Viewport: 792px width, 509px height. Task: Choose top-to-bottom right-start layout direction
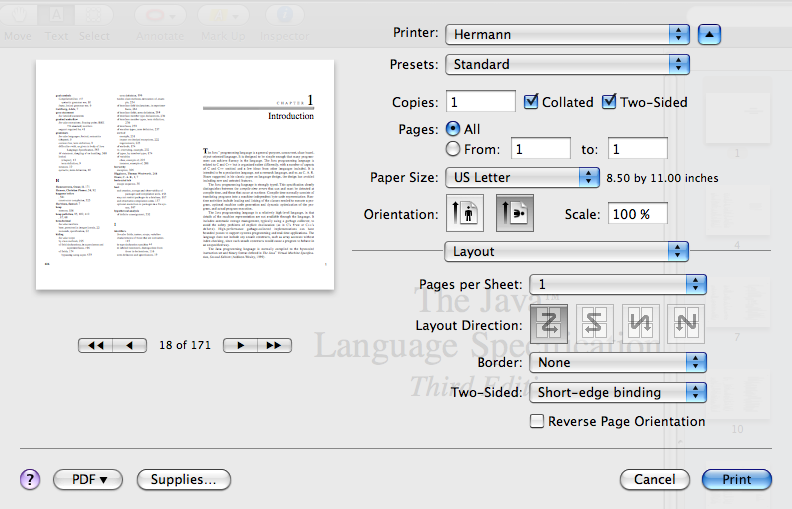pyautogui.click(x=685, y=325)
